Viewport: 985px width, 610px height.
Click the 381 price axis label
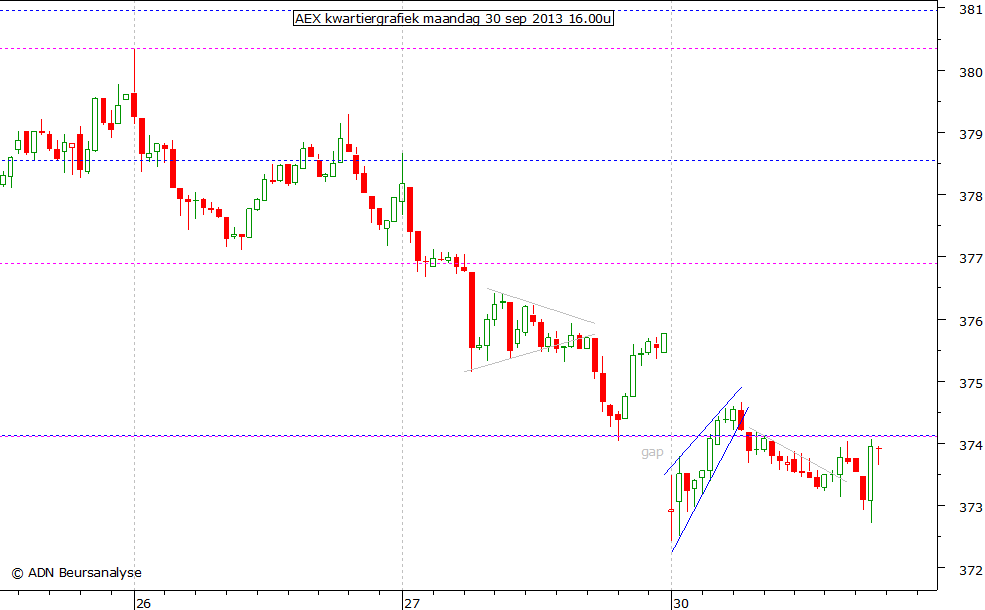[x=971, y=9]
